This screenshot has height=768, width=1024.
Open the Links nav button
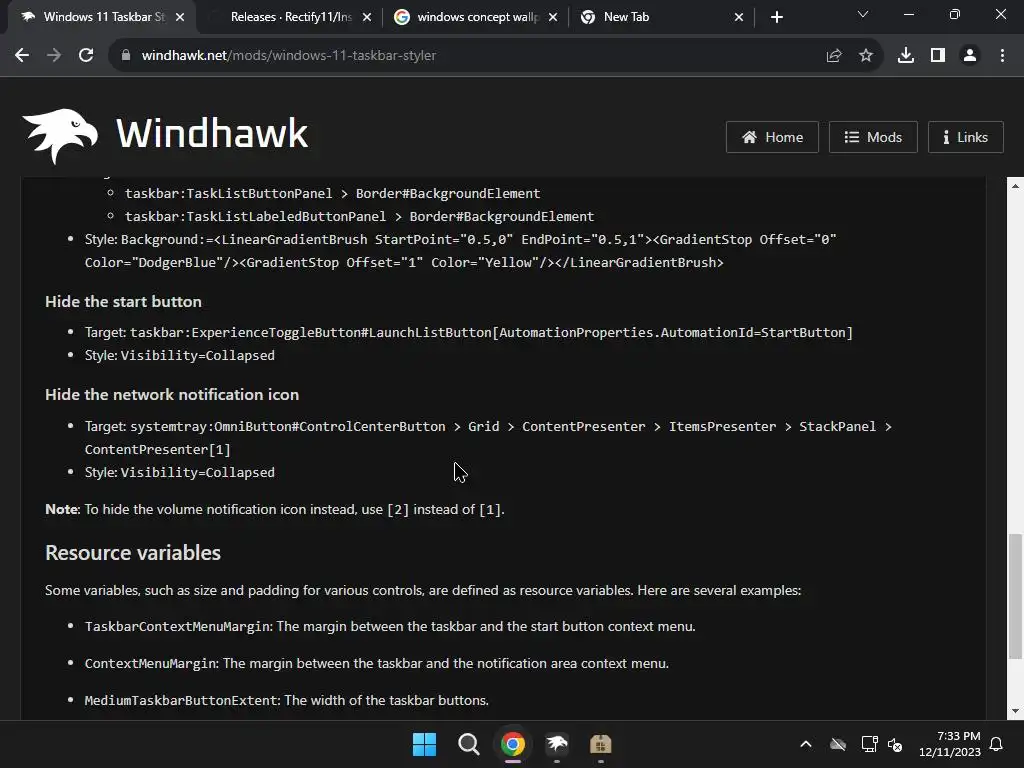point(965,137)
